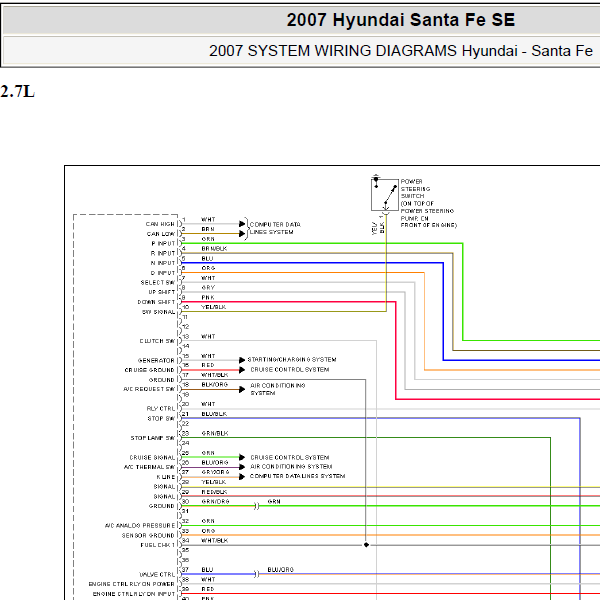Click the 'N INPUT' pin label
The image size is (600, 600).
click(x=163, y=263)
